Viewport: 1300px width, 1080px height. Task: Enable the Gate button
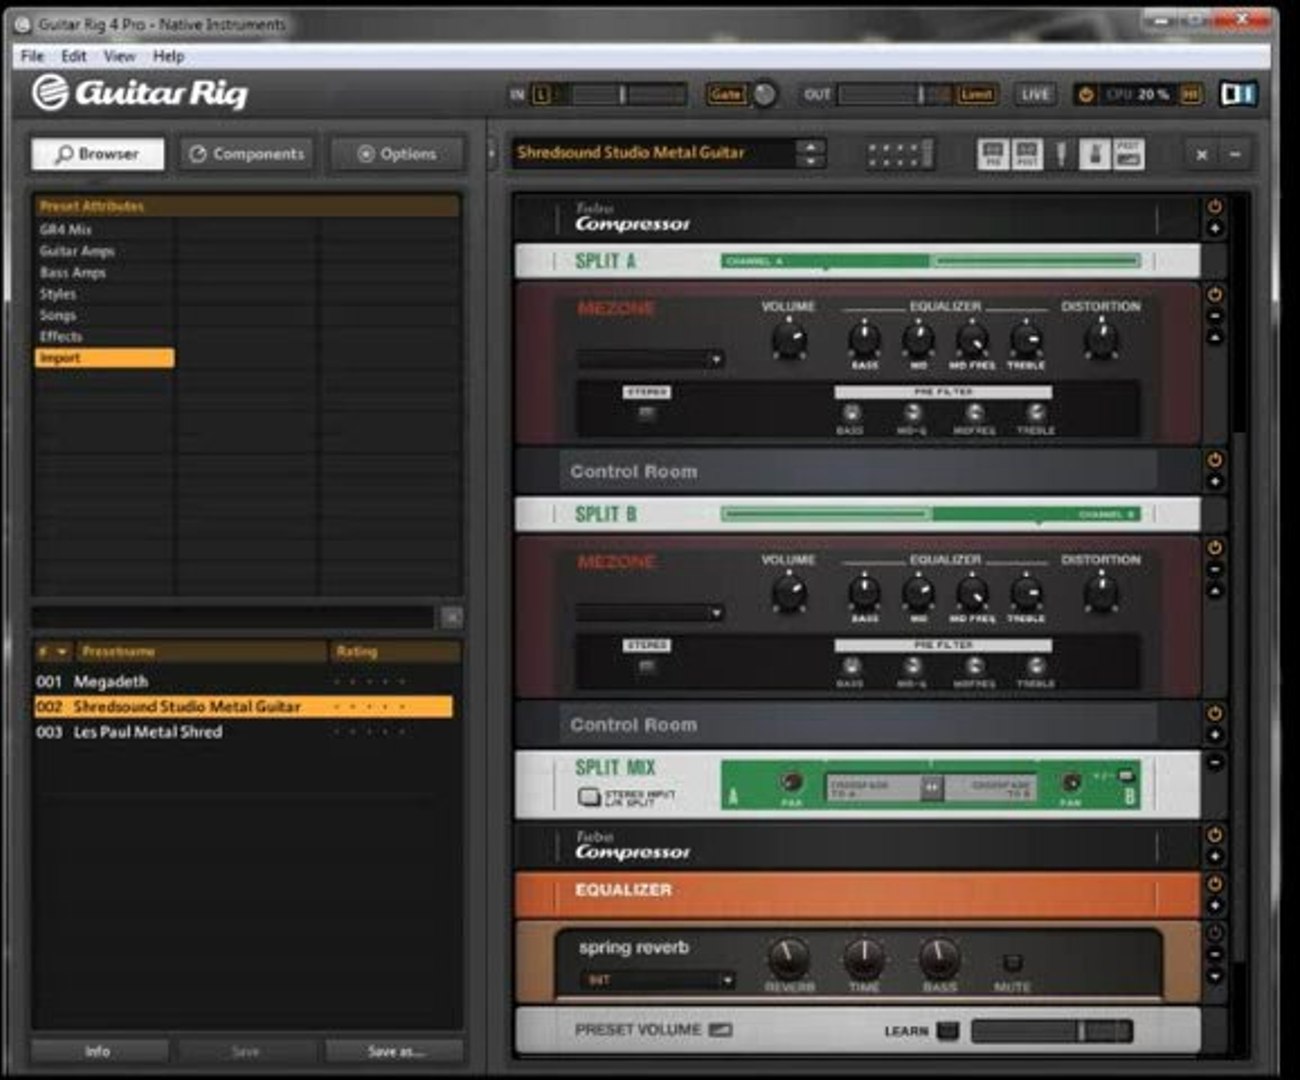point(726,94)
